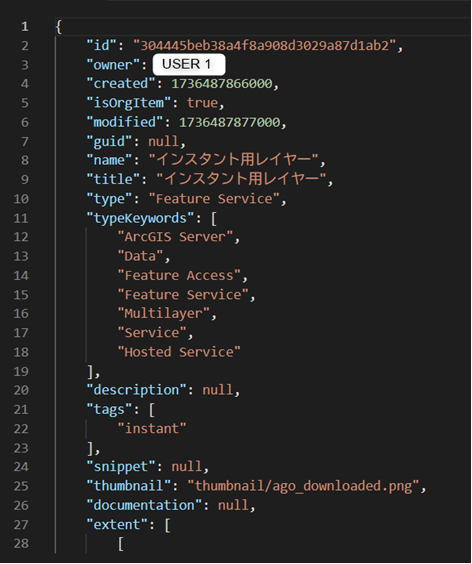Click the "documentation" key
Image resolution: width=472 pixels, height=564 pixels.
pyautogui.click(x=144, y=505)
